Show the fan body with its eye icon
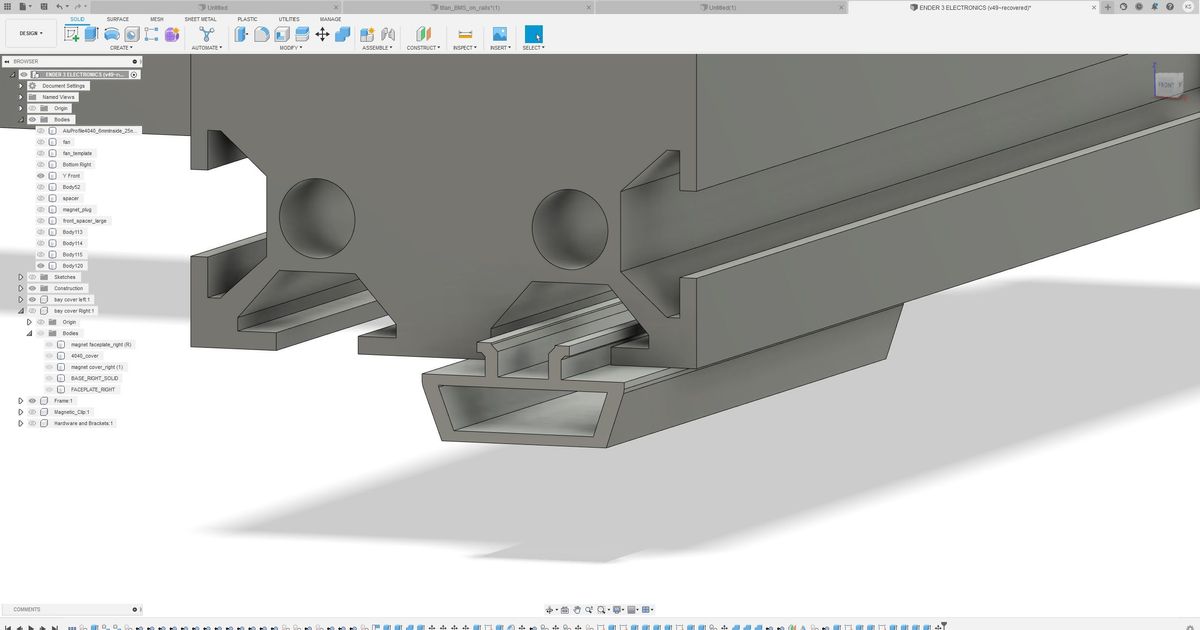The image size is (1200, 630). click(40, 141)
